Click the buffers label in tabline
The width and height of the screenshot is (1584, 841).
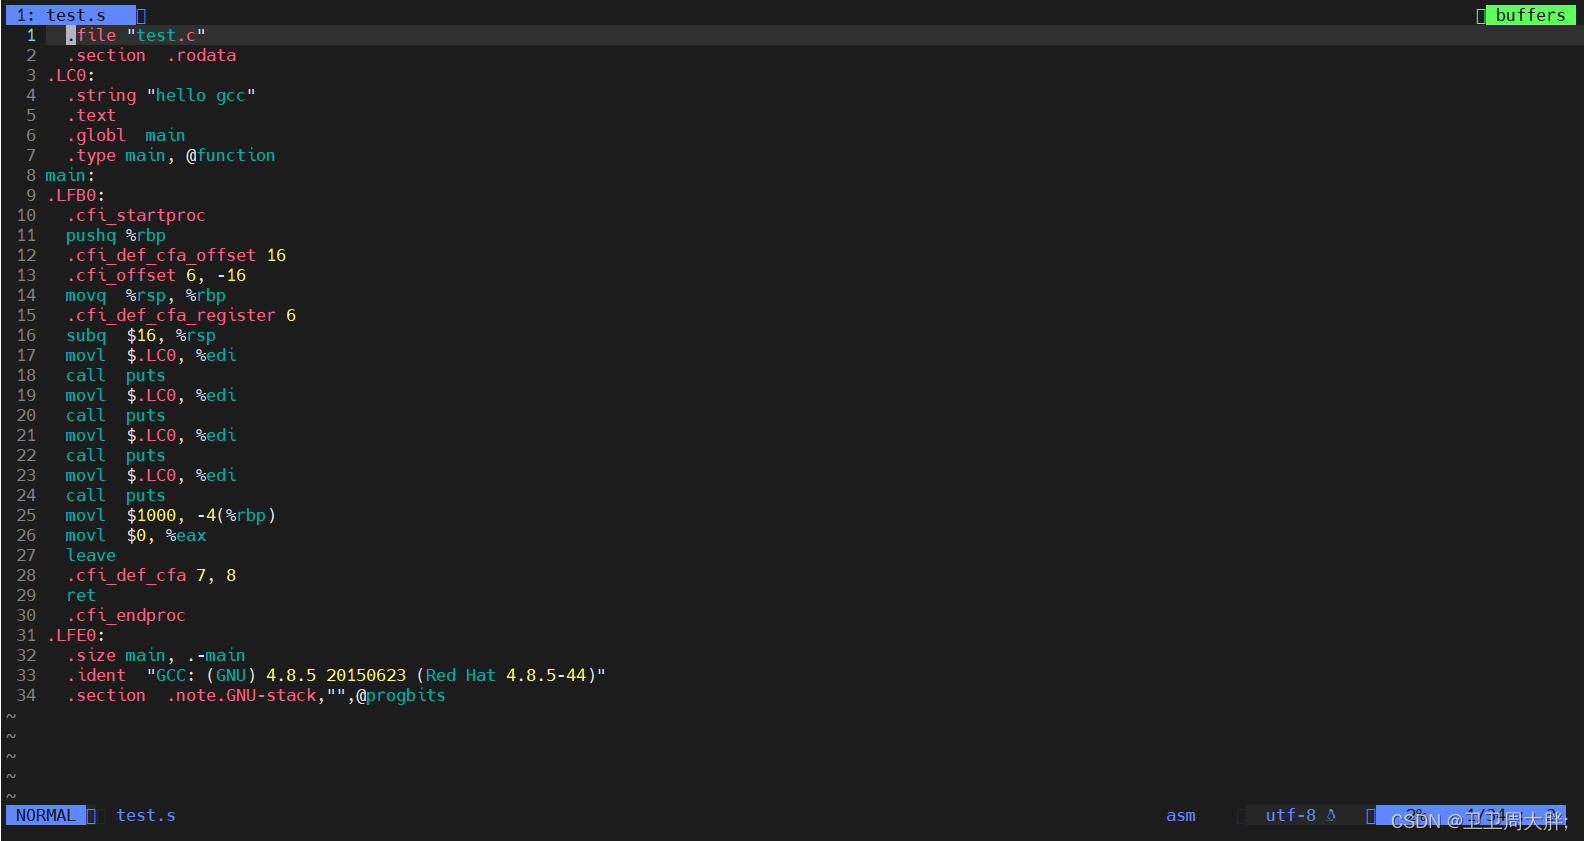(1530, 15)
